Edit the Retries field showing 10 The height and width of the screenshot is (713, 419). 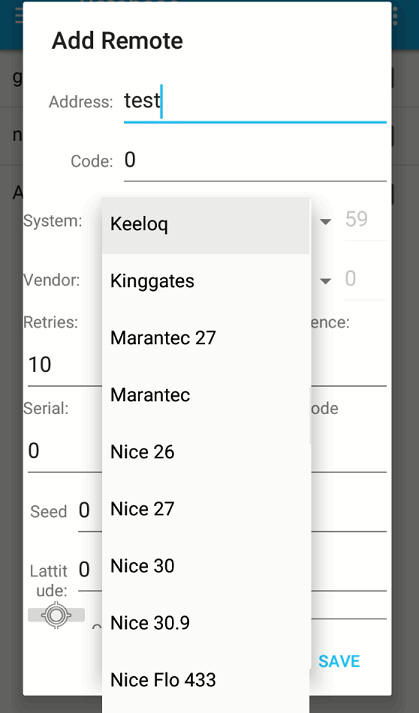(x=65, y=366)
